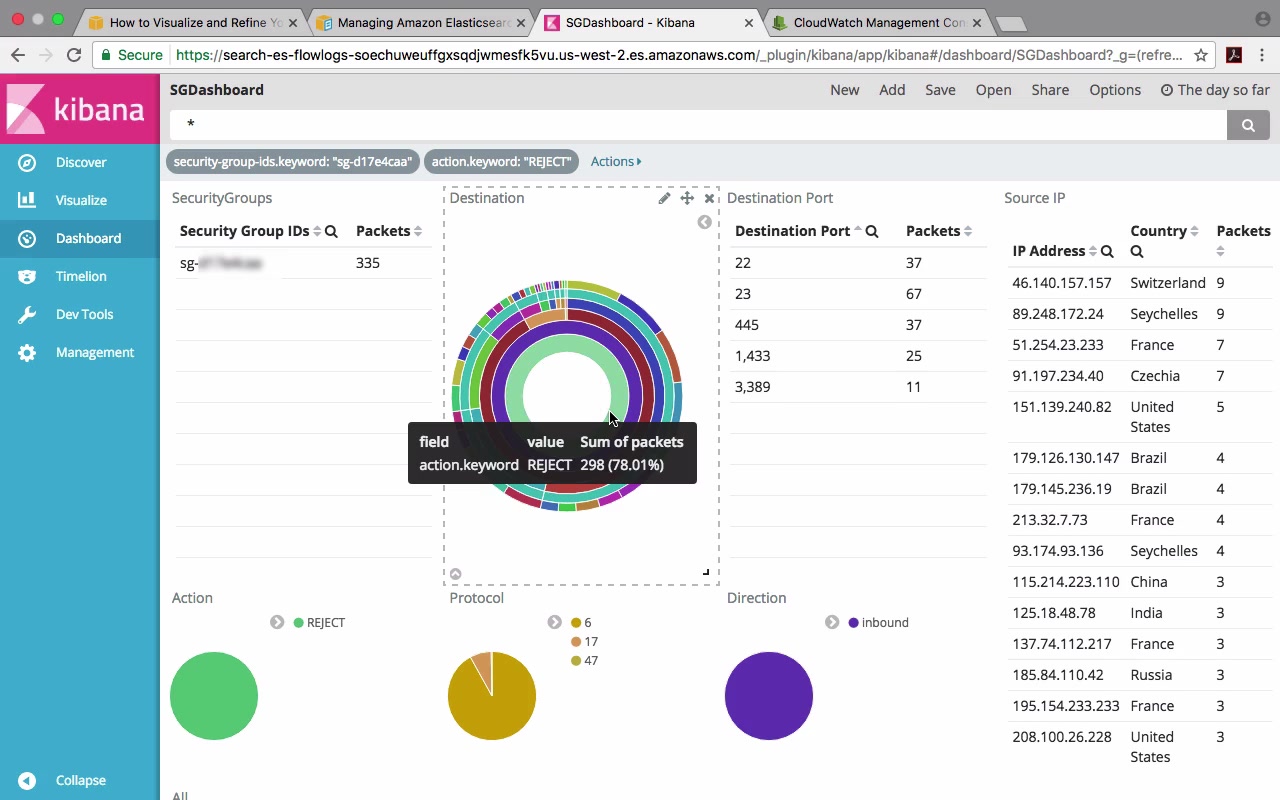The height and width of the screenshot is (800, 1280).
Task: Click the Save dashboard button
Action: click(x=940, y=90)
